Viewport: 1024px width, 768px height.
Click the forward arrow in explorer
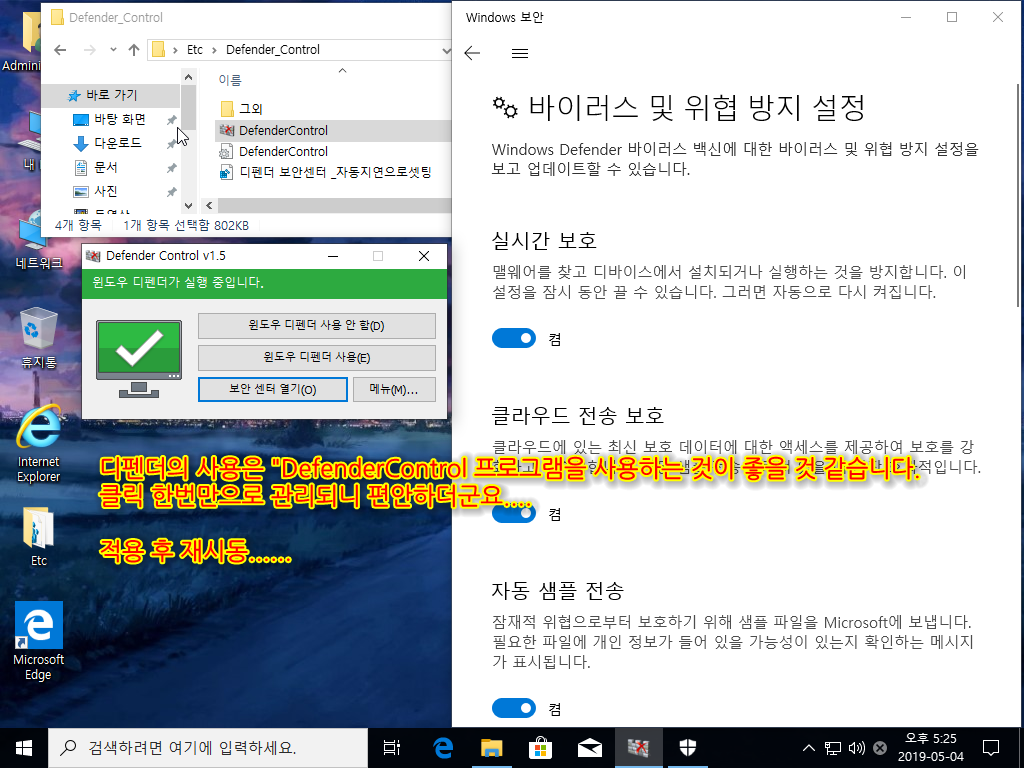[x=89, y=50]
